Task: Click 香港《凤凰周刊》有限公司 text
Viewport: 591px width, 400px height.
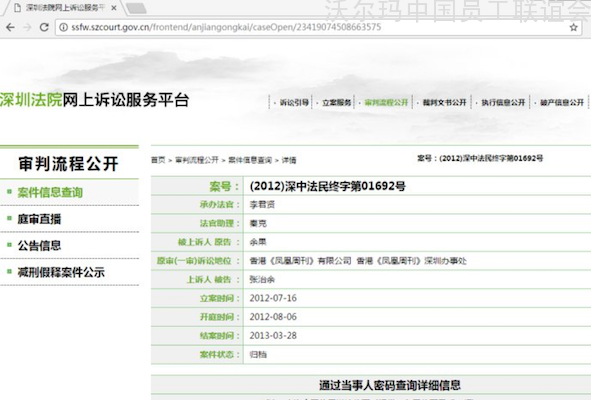Action: tap(300, 261)
